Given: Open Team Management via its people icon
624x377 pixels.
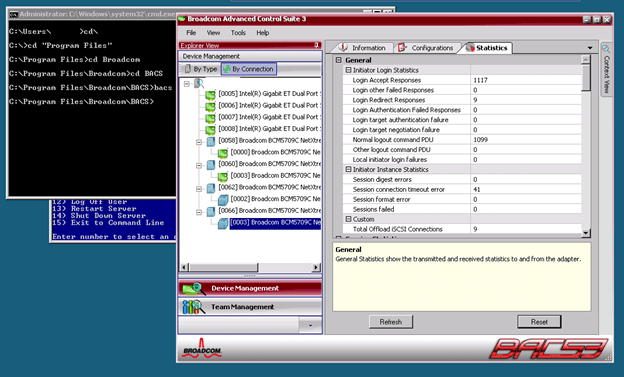Looking at the screenshot, I should pos(193,307).
